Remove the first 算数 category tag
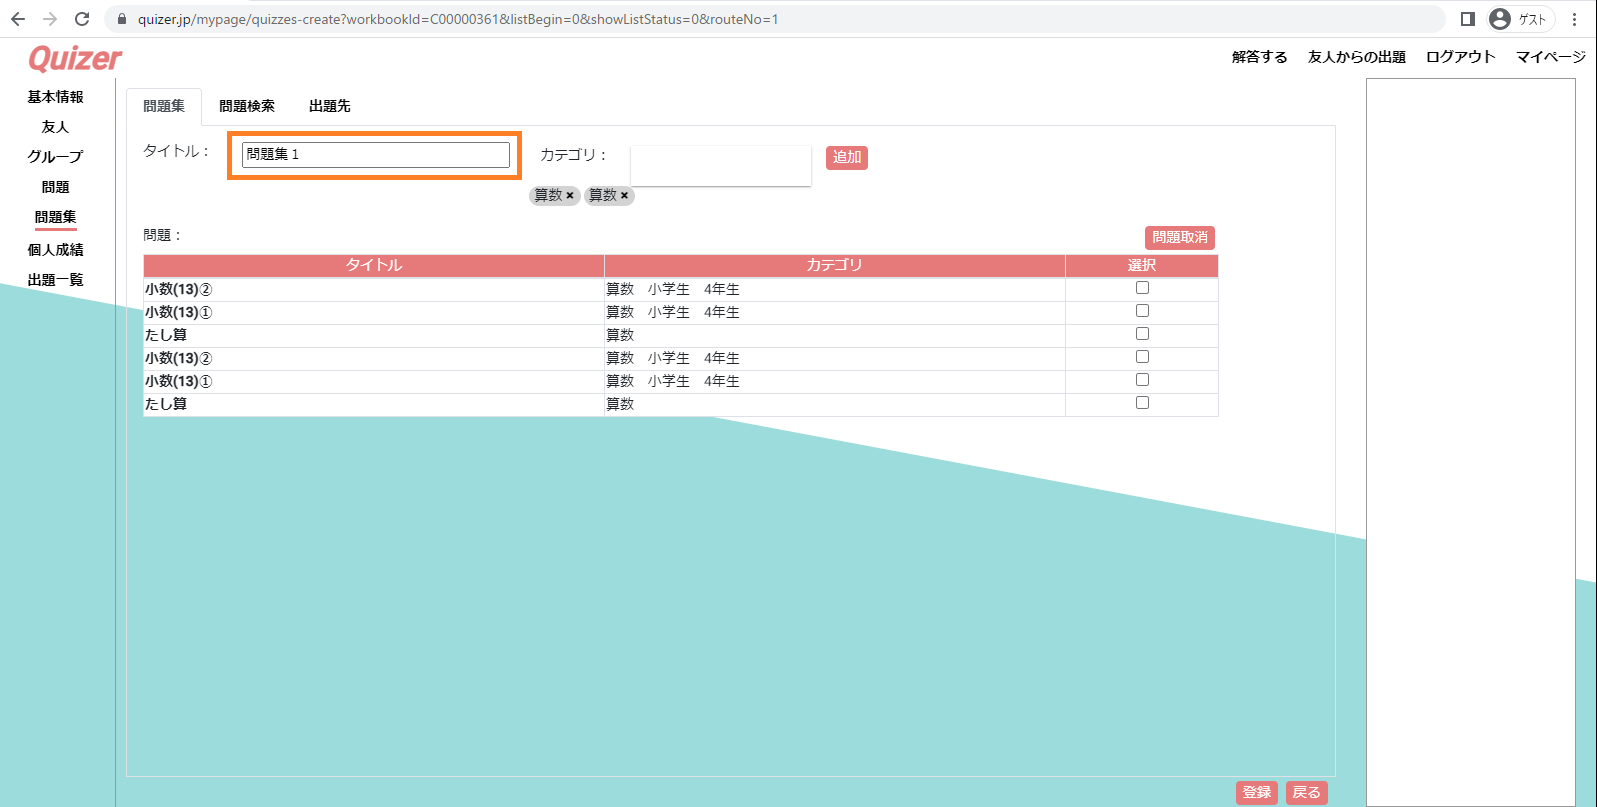This screenshot has height=807, width=1597. pos(570,196)
